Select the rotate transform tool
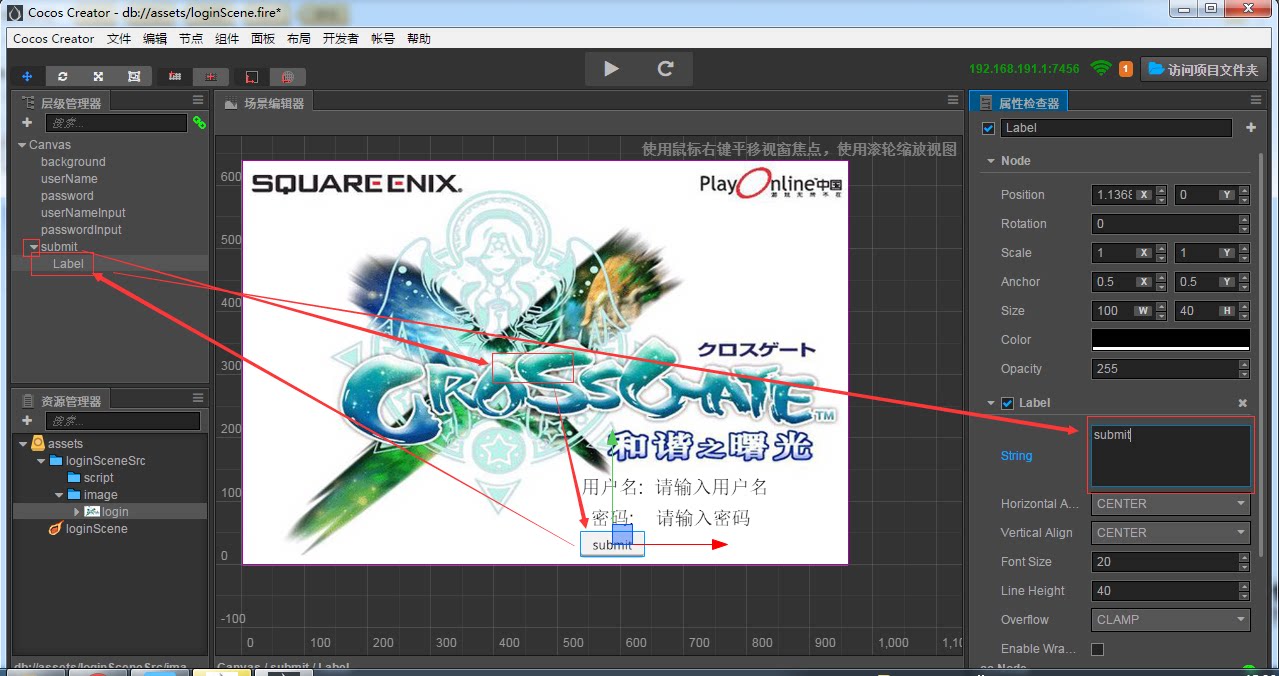The height and width of the screenshot is (676, 1279). (63, 76)
